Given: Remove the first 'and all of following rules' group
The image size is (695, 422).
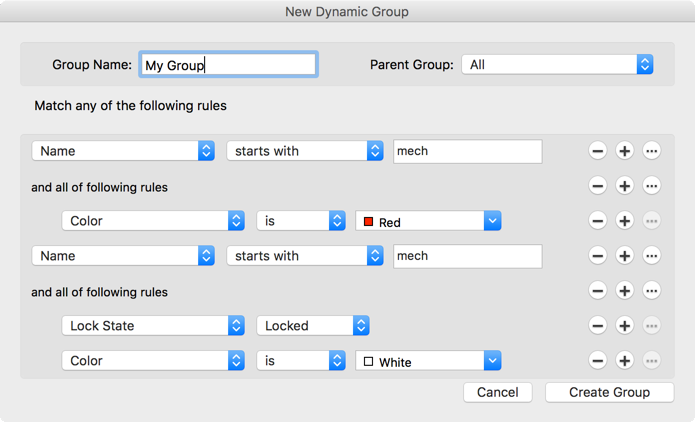Looking at the screenshot, I should 598,186.
